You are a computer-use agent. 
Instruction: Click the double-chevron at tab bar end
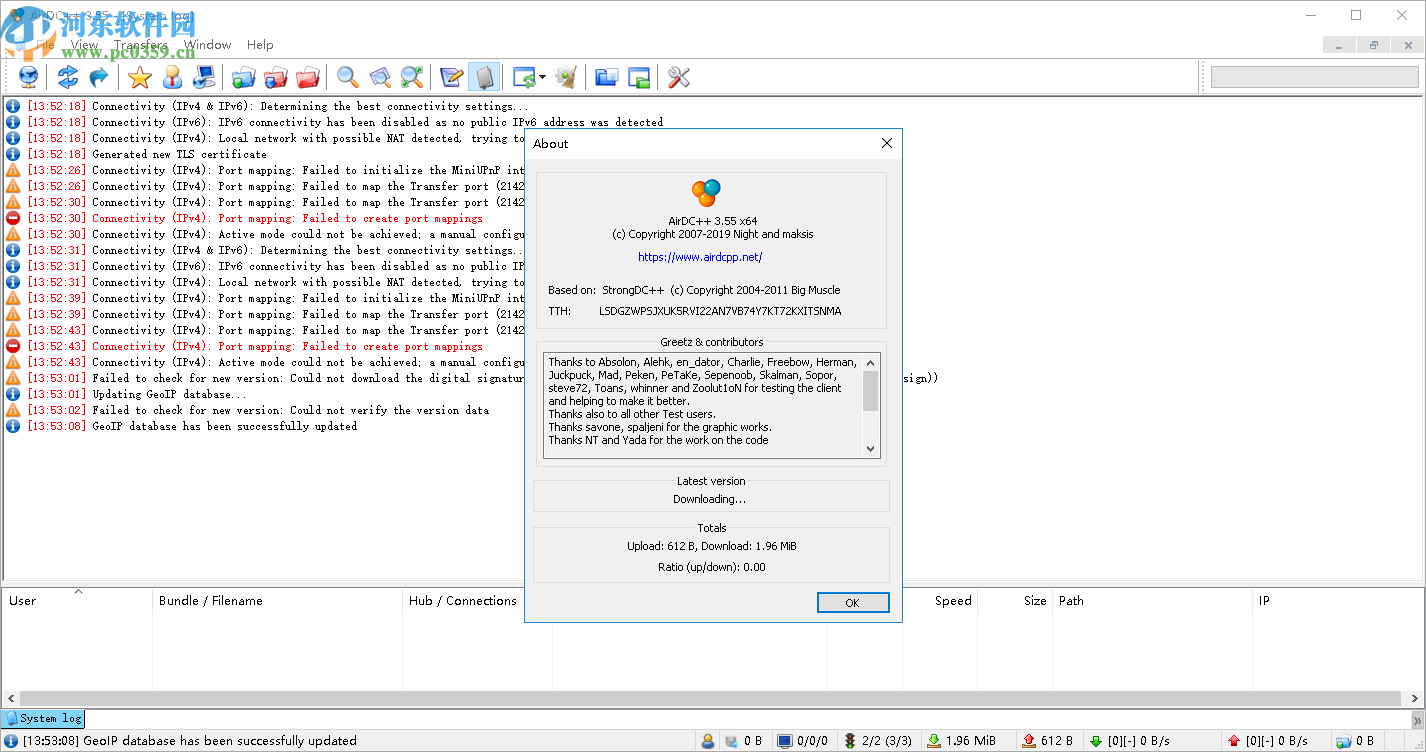[x=1417, y=719]
